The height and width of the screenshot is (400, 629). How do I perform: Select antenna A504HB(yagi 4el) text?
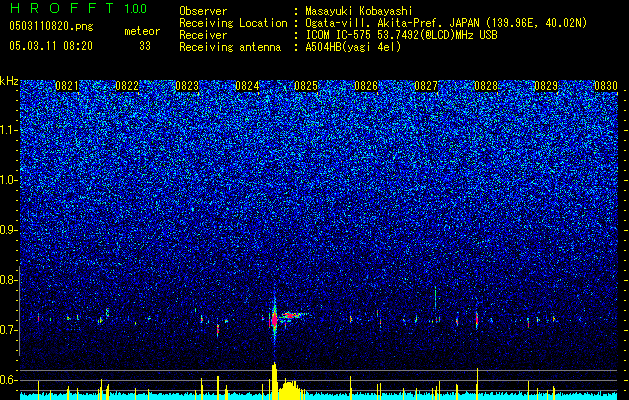click(x=353, y=47)
